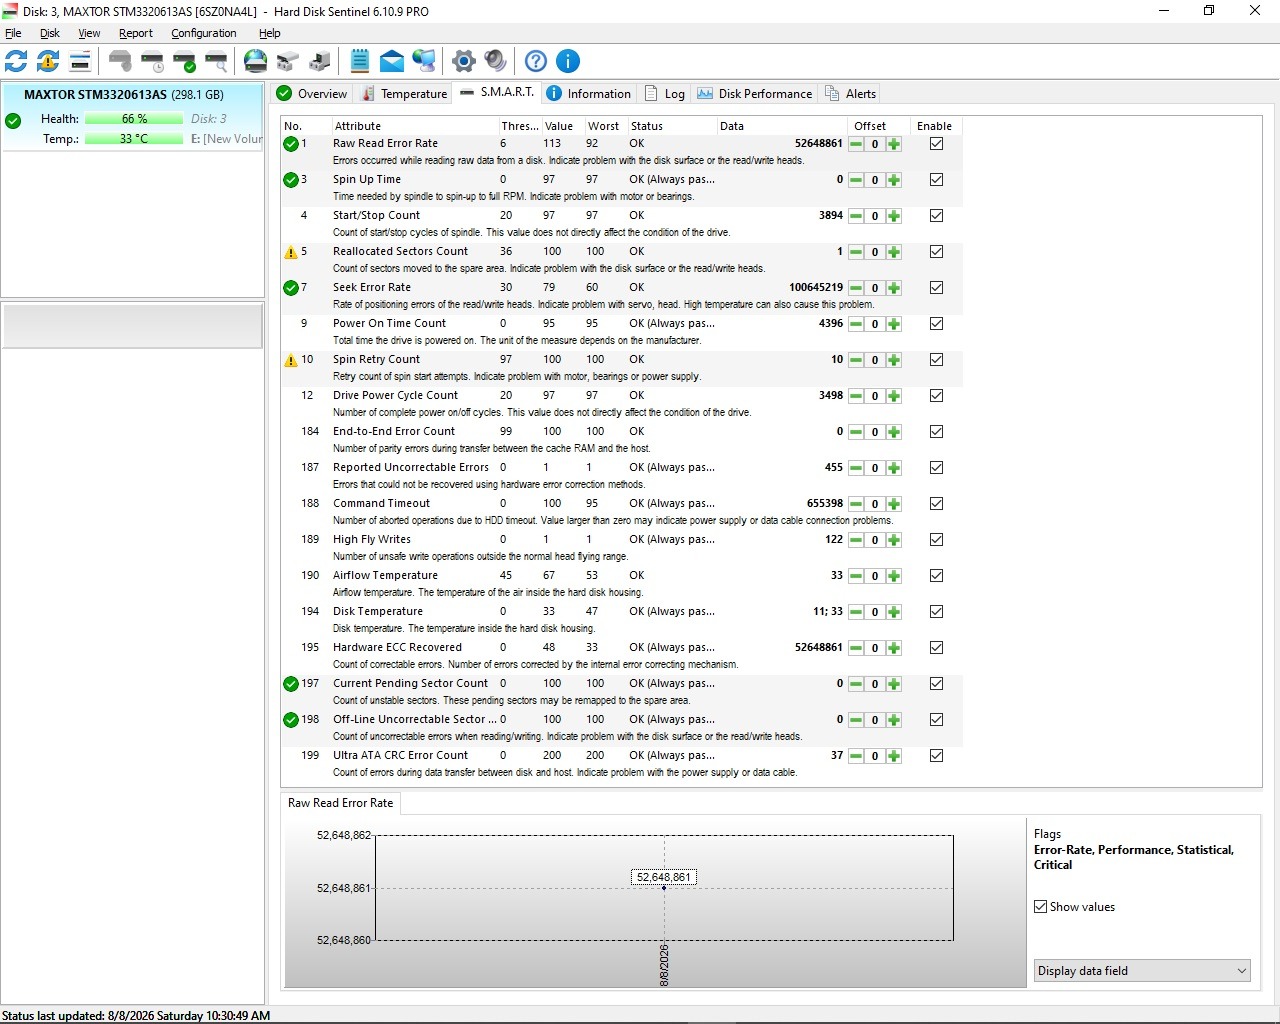Screen dimensions: 1280x1024
Task: Click the Raw Read Error Rate graph title tab
Action: 341,803
